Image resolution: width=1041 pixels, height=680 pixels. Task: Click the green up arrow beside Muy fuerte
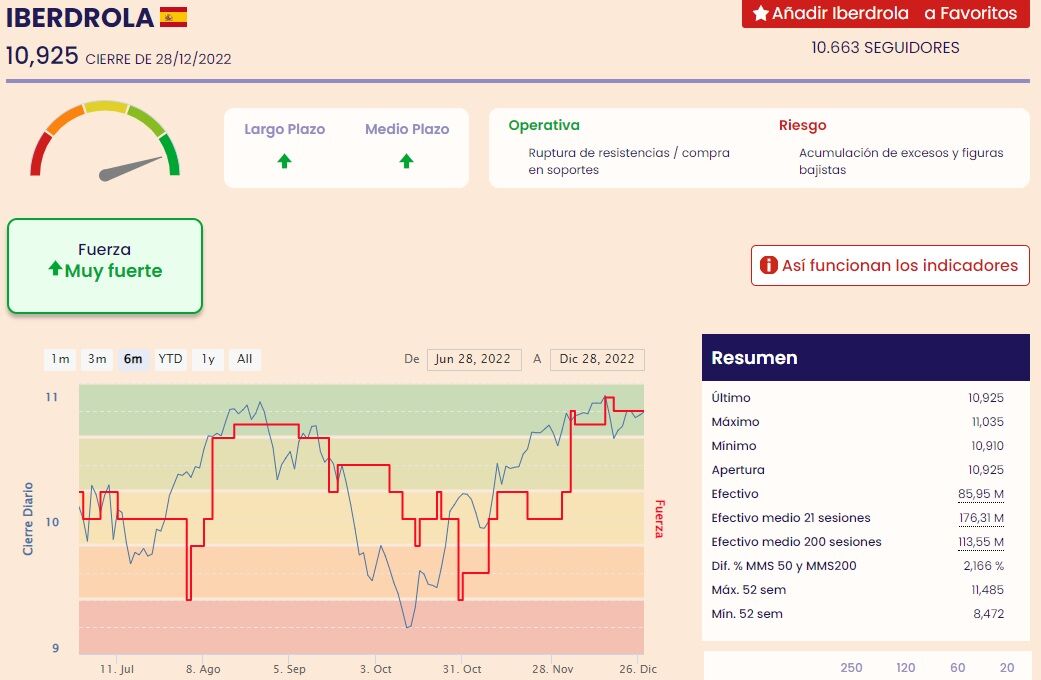[x=55, y=268]
